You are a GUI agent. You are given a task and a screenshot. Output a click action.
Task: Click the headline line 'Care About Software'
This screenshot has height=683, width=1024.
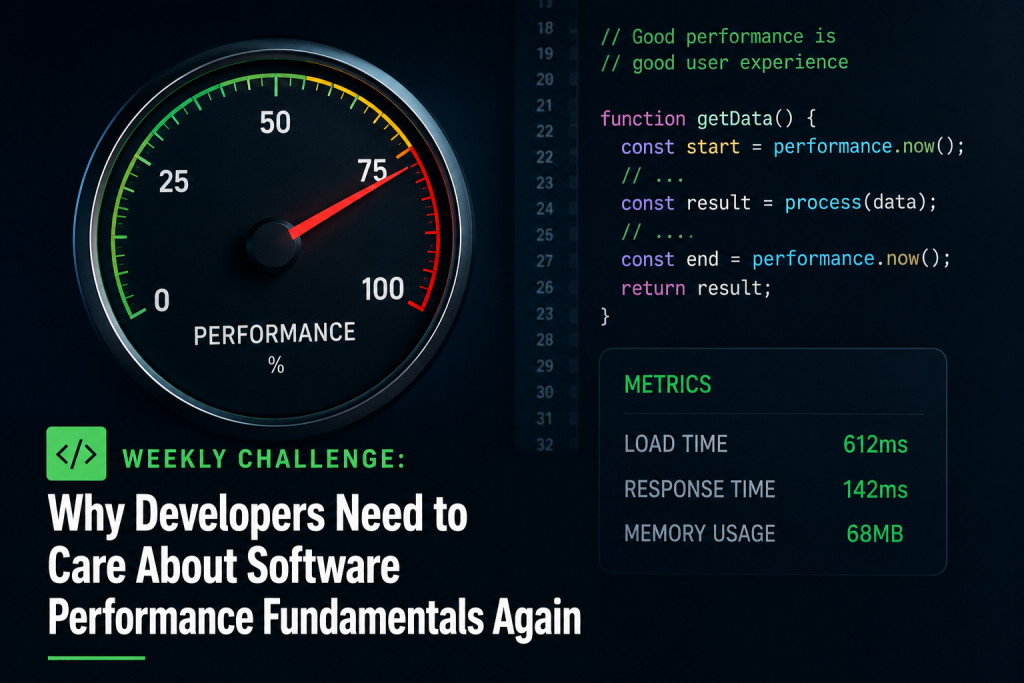pyautogui.click(x=224, y=565)
